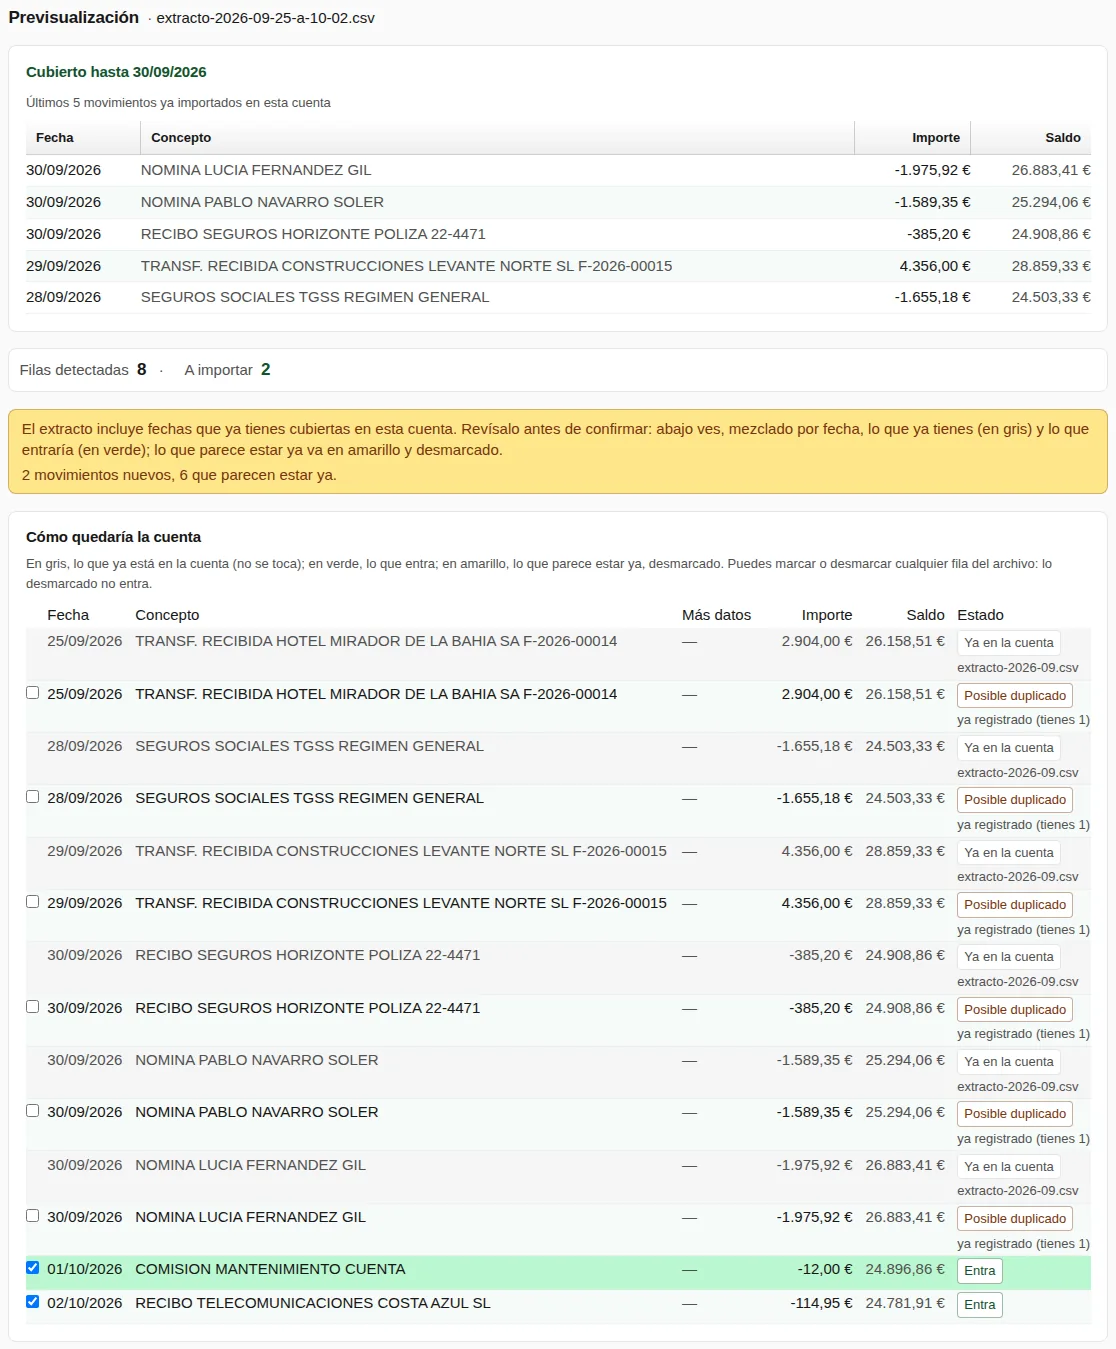1116x1349 pixels.
Task: Click the amount -12,00 €
Action: click(x=825, y=1269)
